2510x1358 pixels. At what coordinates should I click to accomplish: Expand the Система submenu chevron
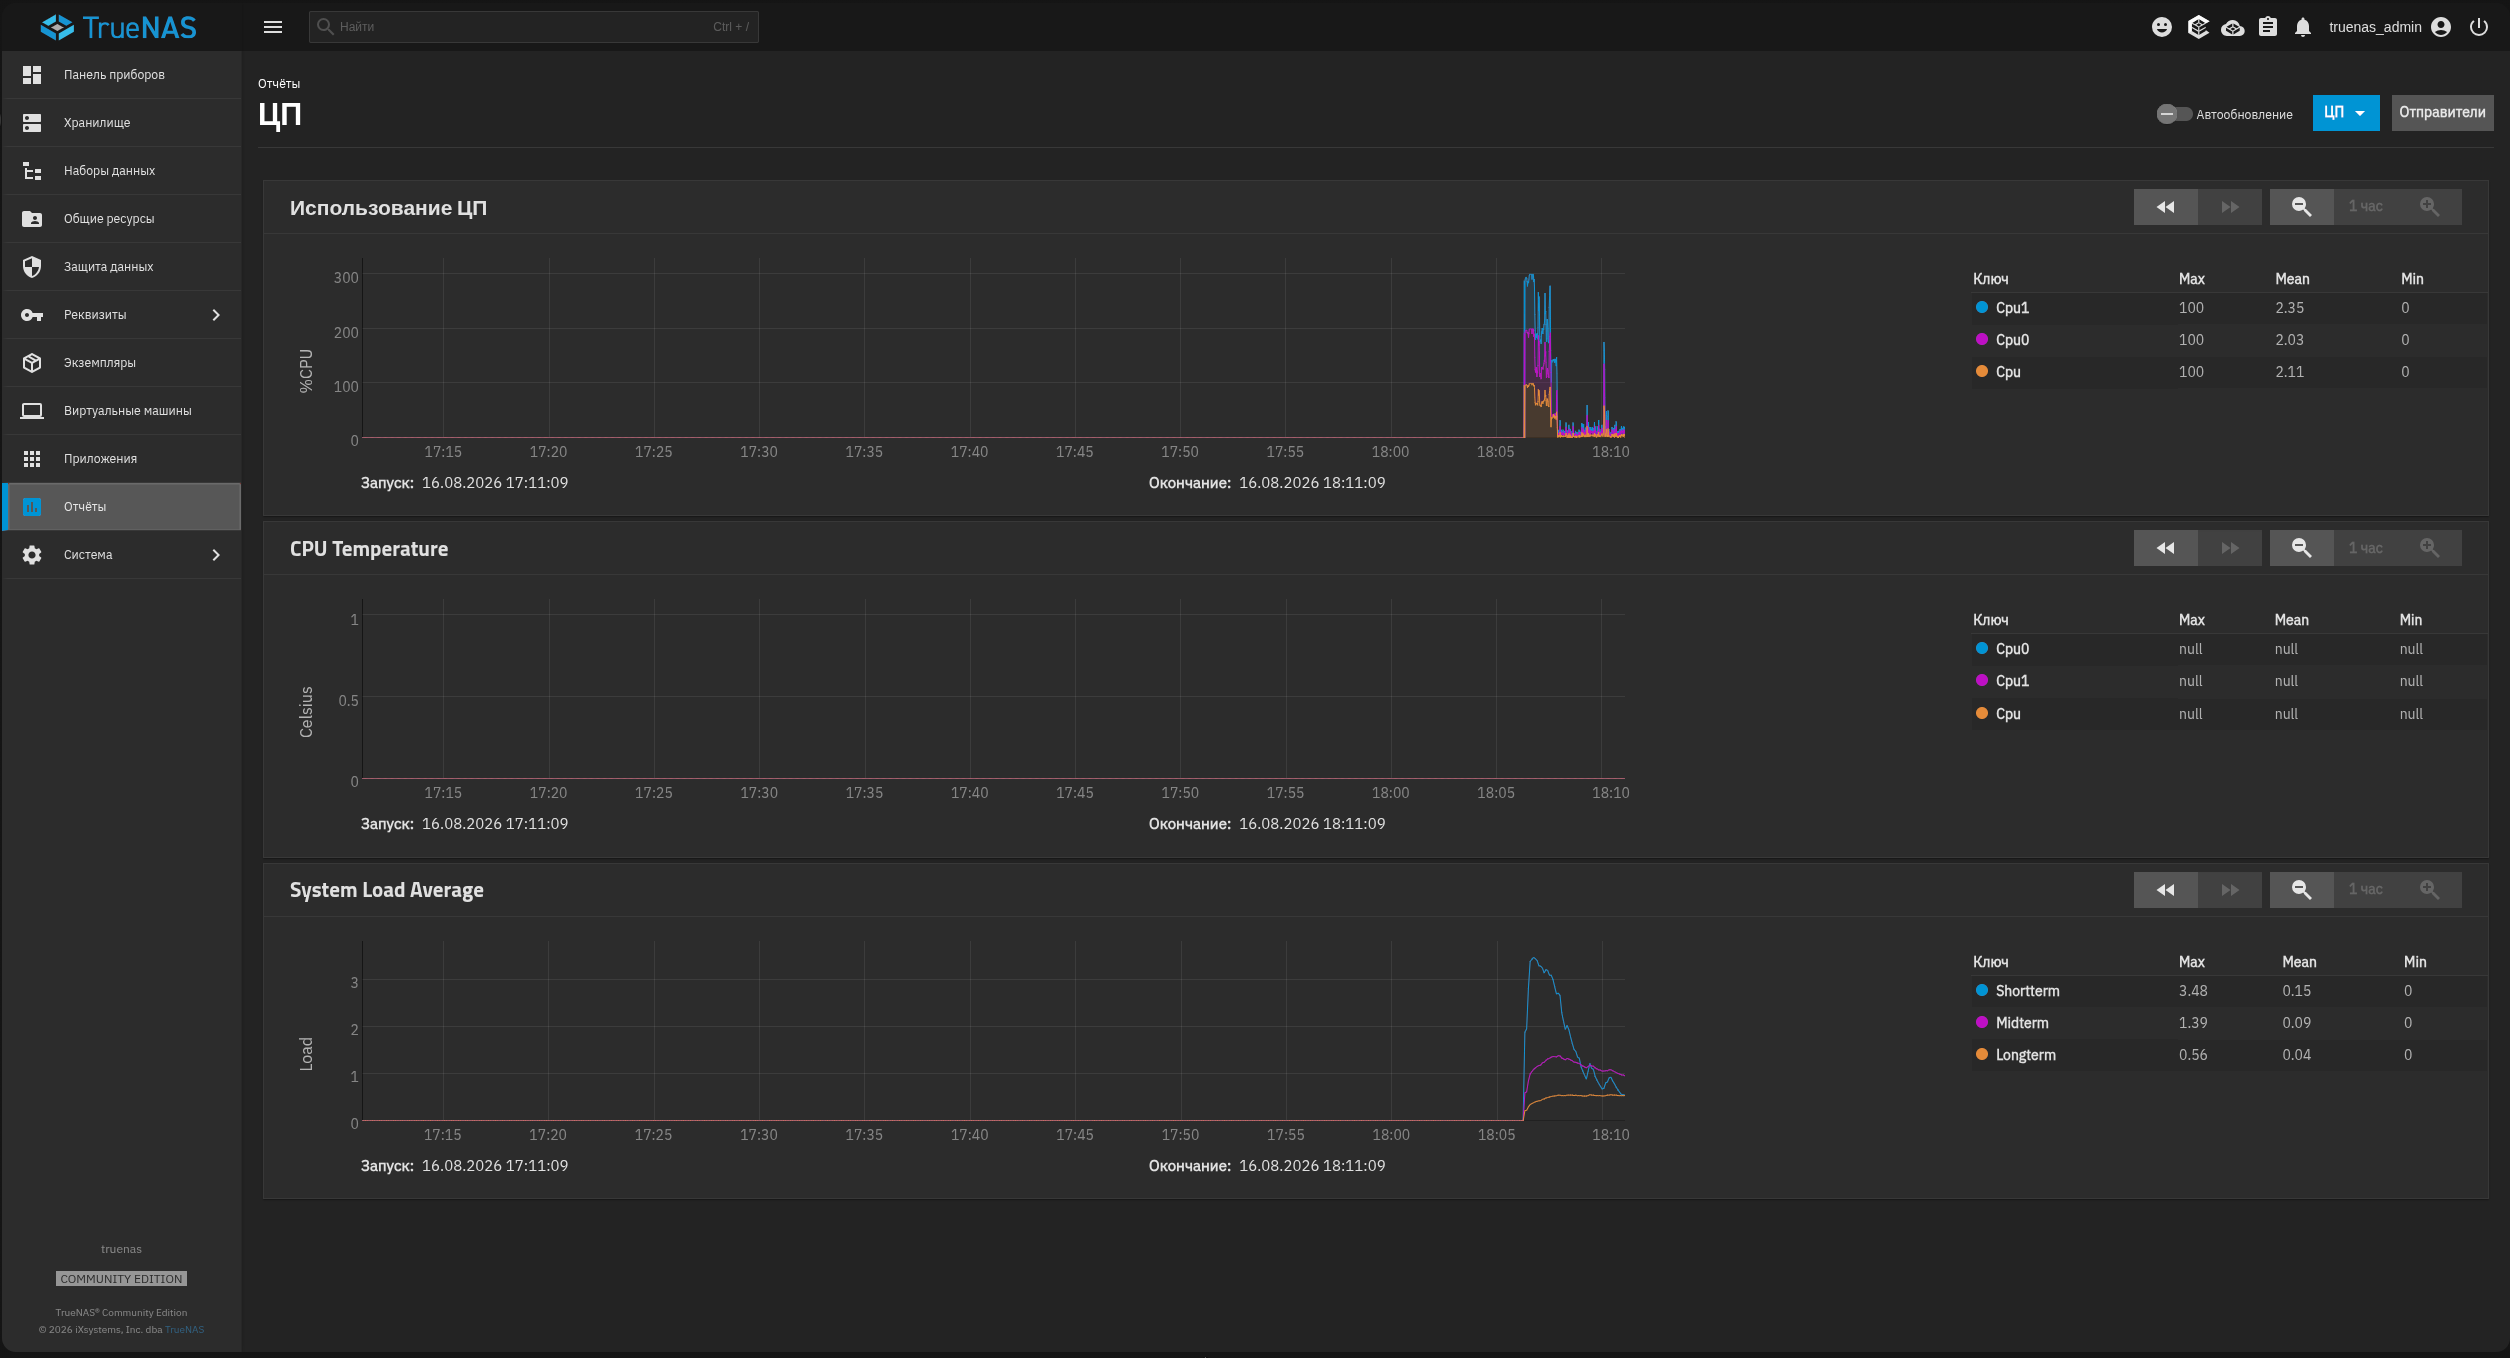[216, 555]
